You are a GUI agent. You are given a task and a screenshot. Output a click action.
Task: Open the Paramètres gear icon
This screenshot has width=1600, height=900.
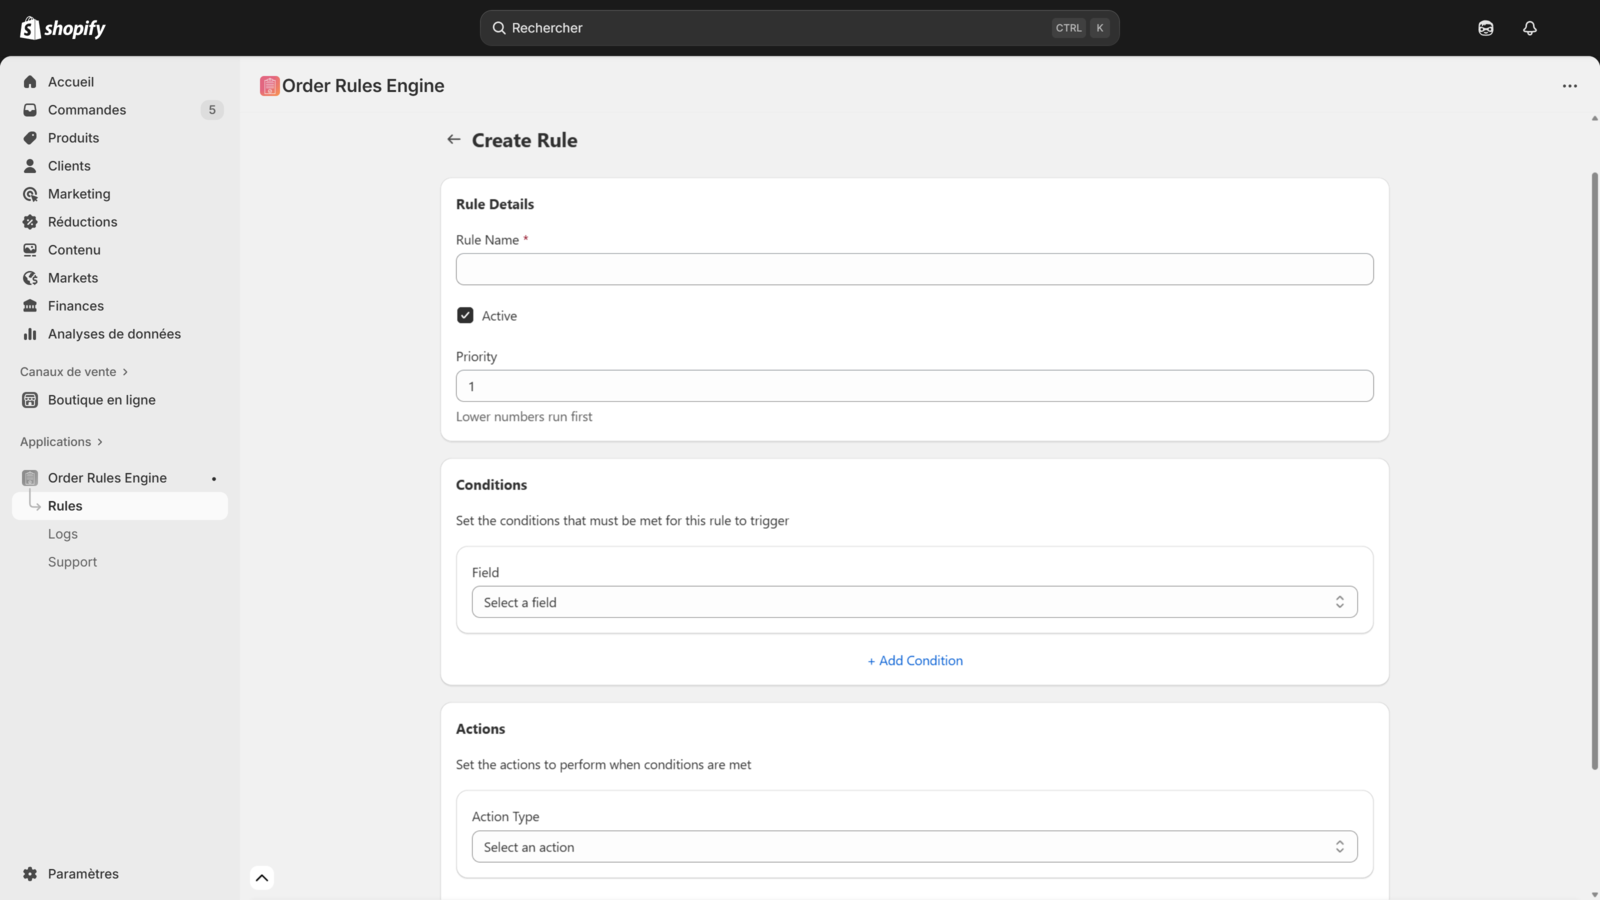click(29, 873)
